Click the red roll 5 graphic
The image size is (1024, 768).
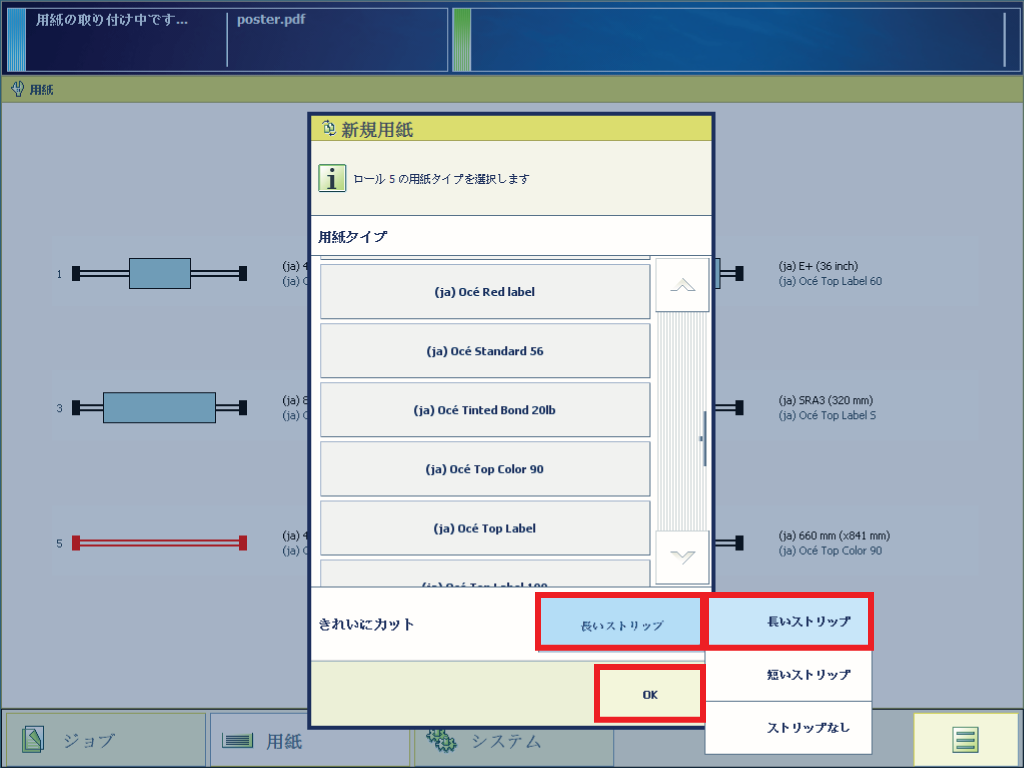pyautogui.click(x=159, y=543)
